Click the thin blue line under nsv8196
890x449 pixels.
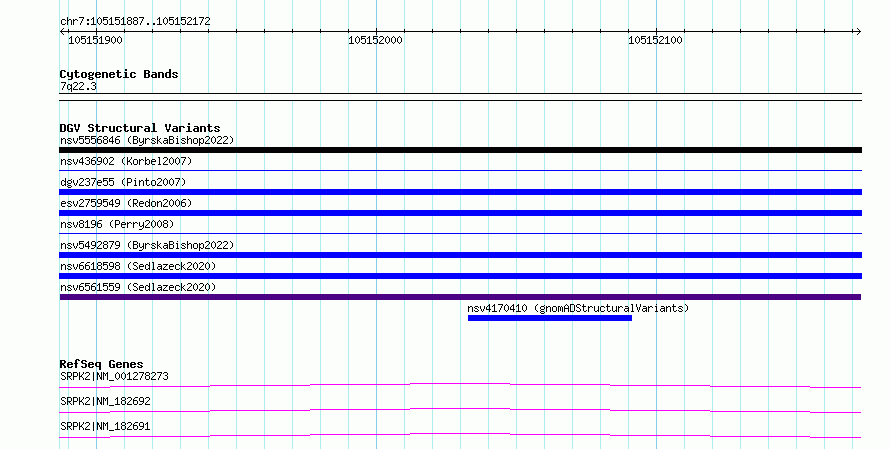click(x=460, y=233)
